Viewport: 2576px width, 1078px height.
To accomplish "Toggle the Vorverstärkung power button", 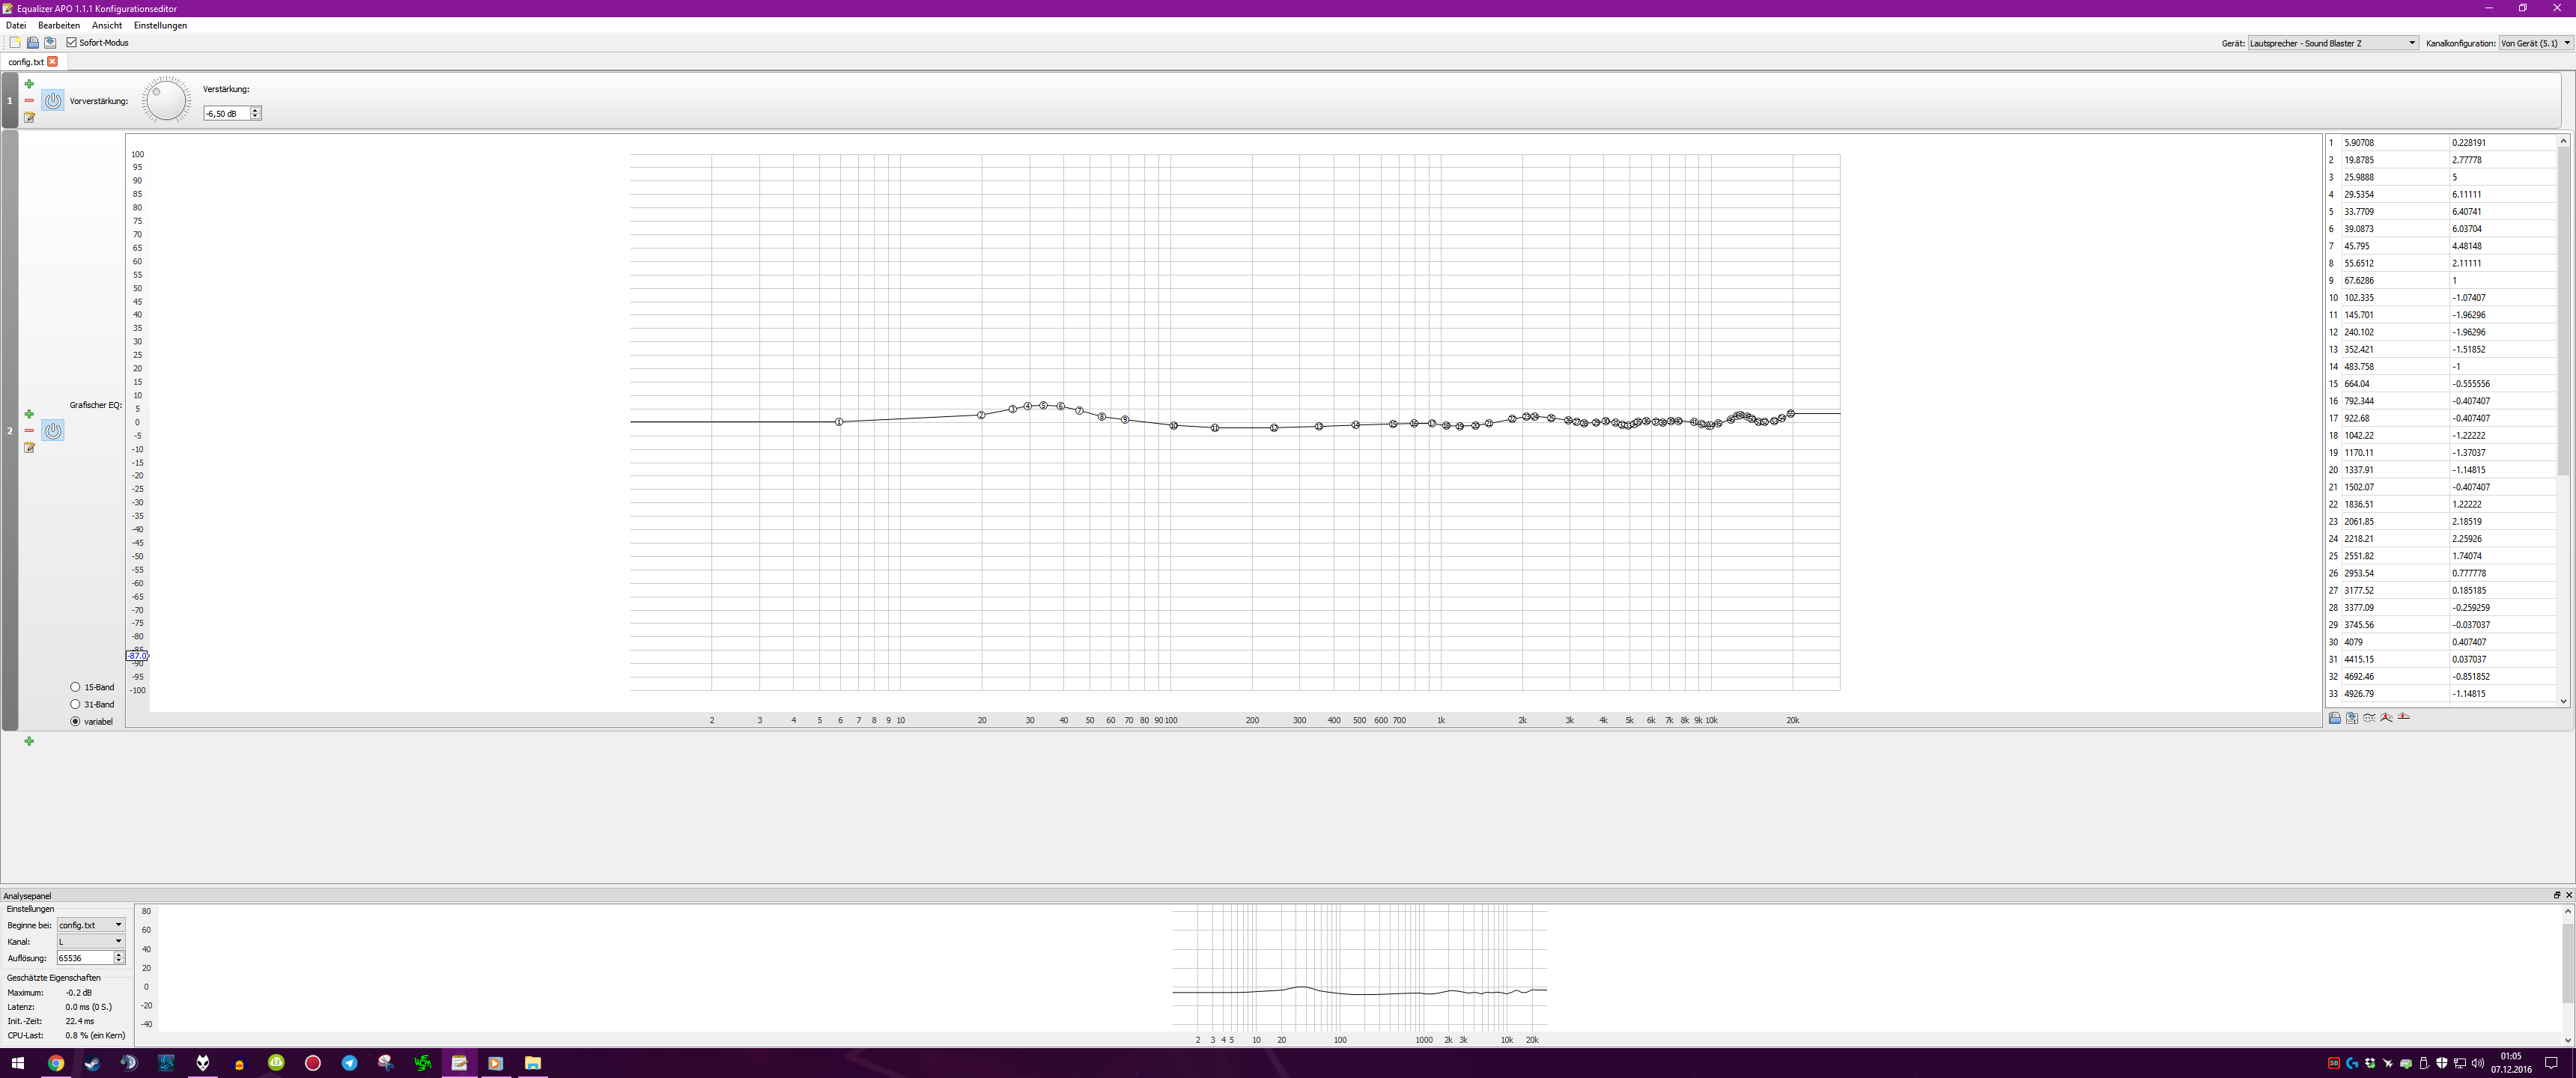I will [x=53, y=101].
